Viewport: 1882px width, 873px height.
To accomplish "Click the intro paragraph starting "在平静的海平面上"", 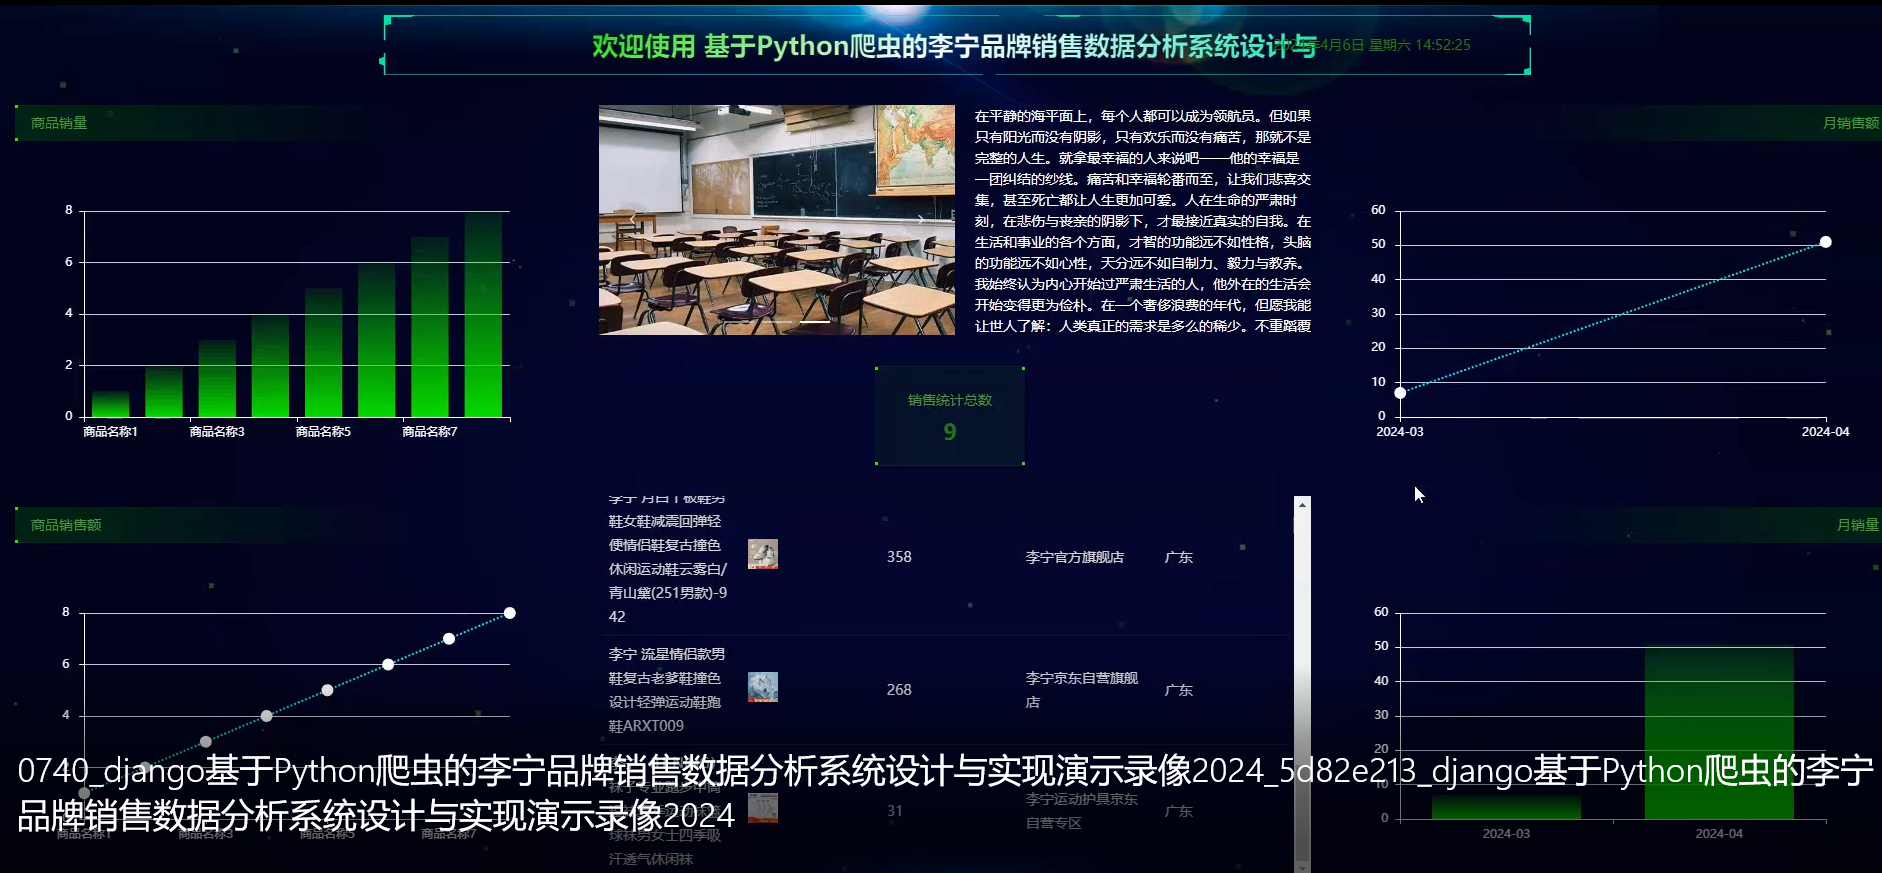I will [1143, 221].
